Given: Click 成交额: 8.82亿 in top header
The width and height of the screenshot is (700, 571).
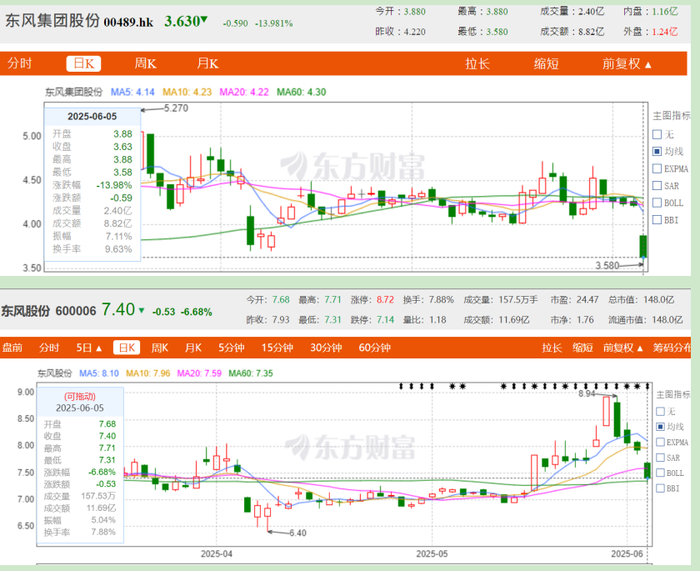Looking at the screenshot, I should pyautogui.click(x=572, y=31).
